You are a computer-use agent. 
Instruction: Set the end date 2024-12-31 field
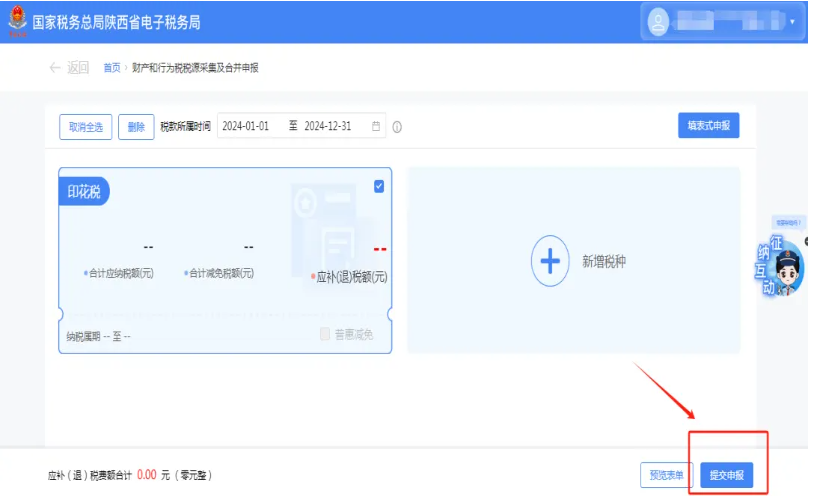point(328,127)
